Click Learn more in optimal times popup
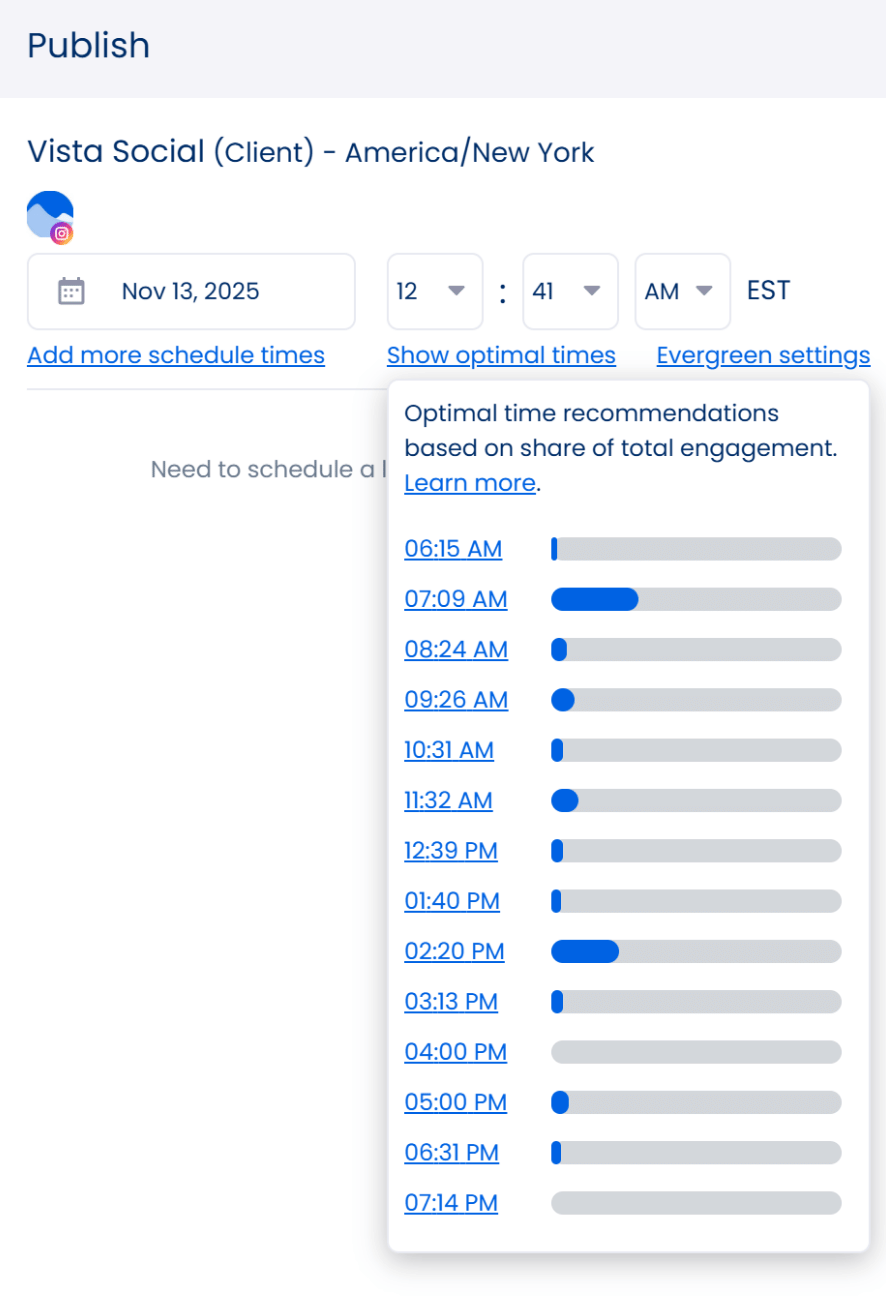This screenshot has height=1302, width=888. click(x=470, y=483)
